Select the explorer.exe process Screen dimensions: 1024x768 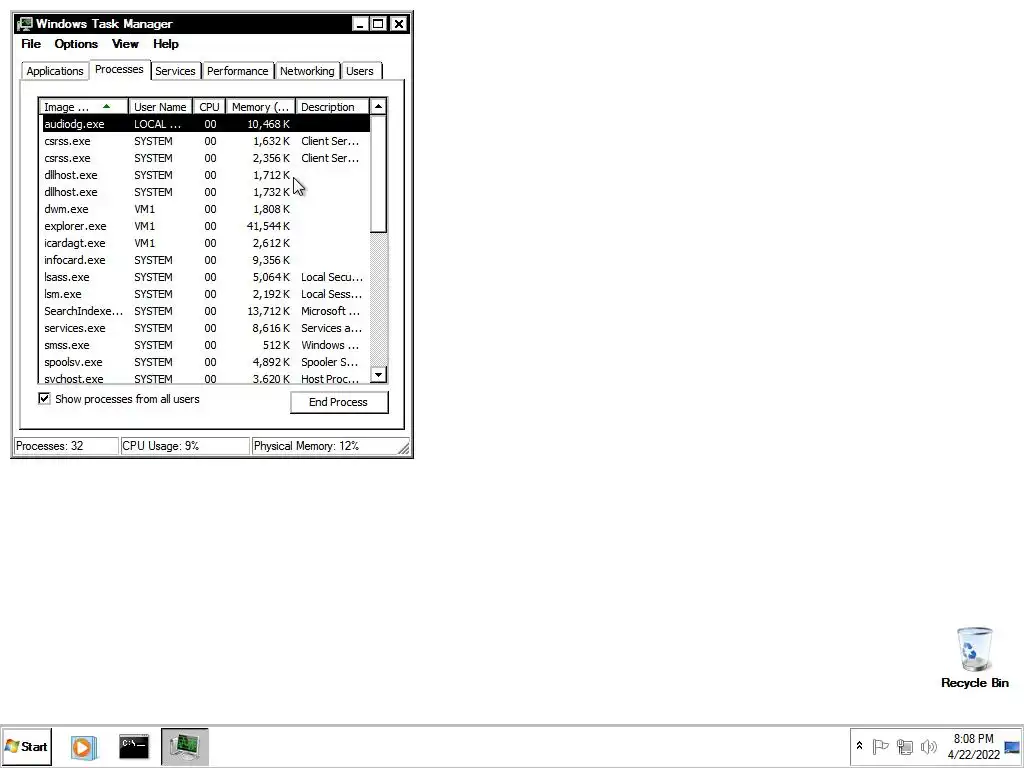pyautogui.click(x=206, y=226)
